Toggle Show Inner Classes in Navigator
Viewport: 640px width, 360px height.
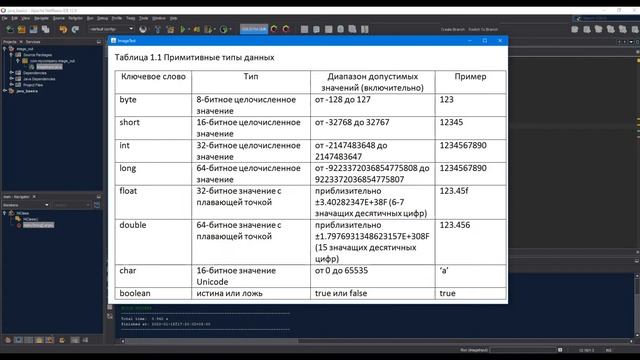(49, 340)
